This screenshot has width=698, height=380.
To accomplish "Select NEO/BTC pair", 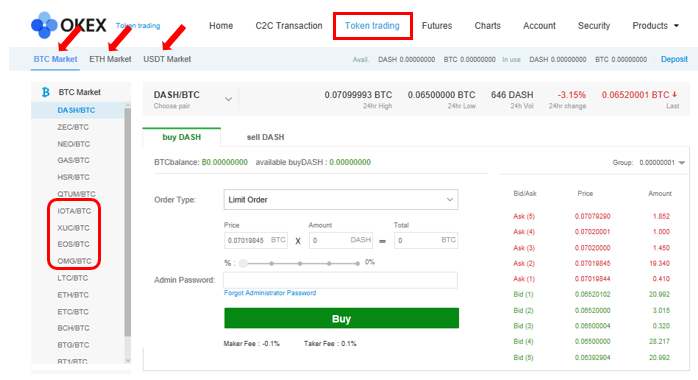I will pyautogui.click(x=73, y=144).
